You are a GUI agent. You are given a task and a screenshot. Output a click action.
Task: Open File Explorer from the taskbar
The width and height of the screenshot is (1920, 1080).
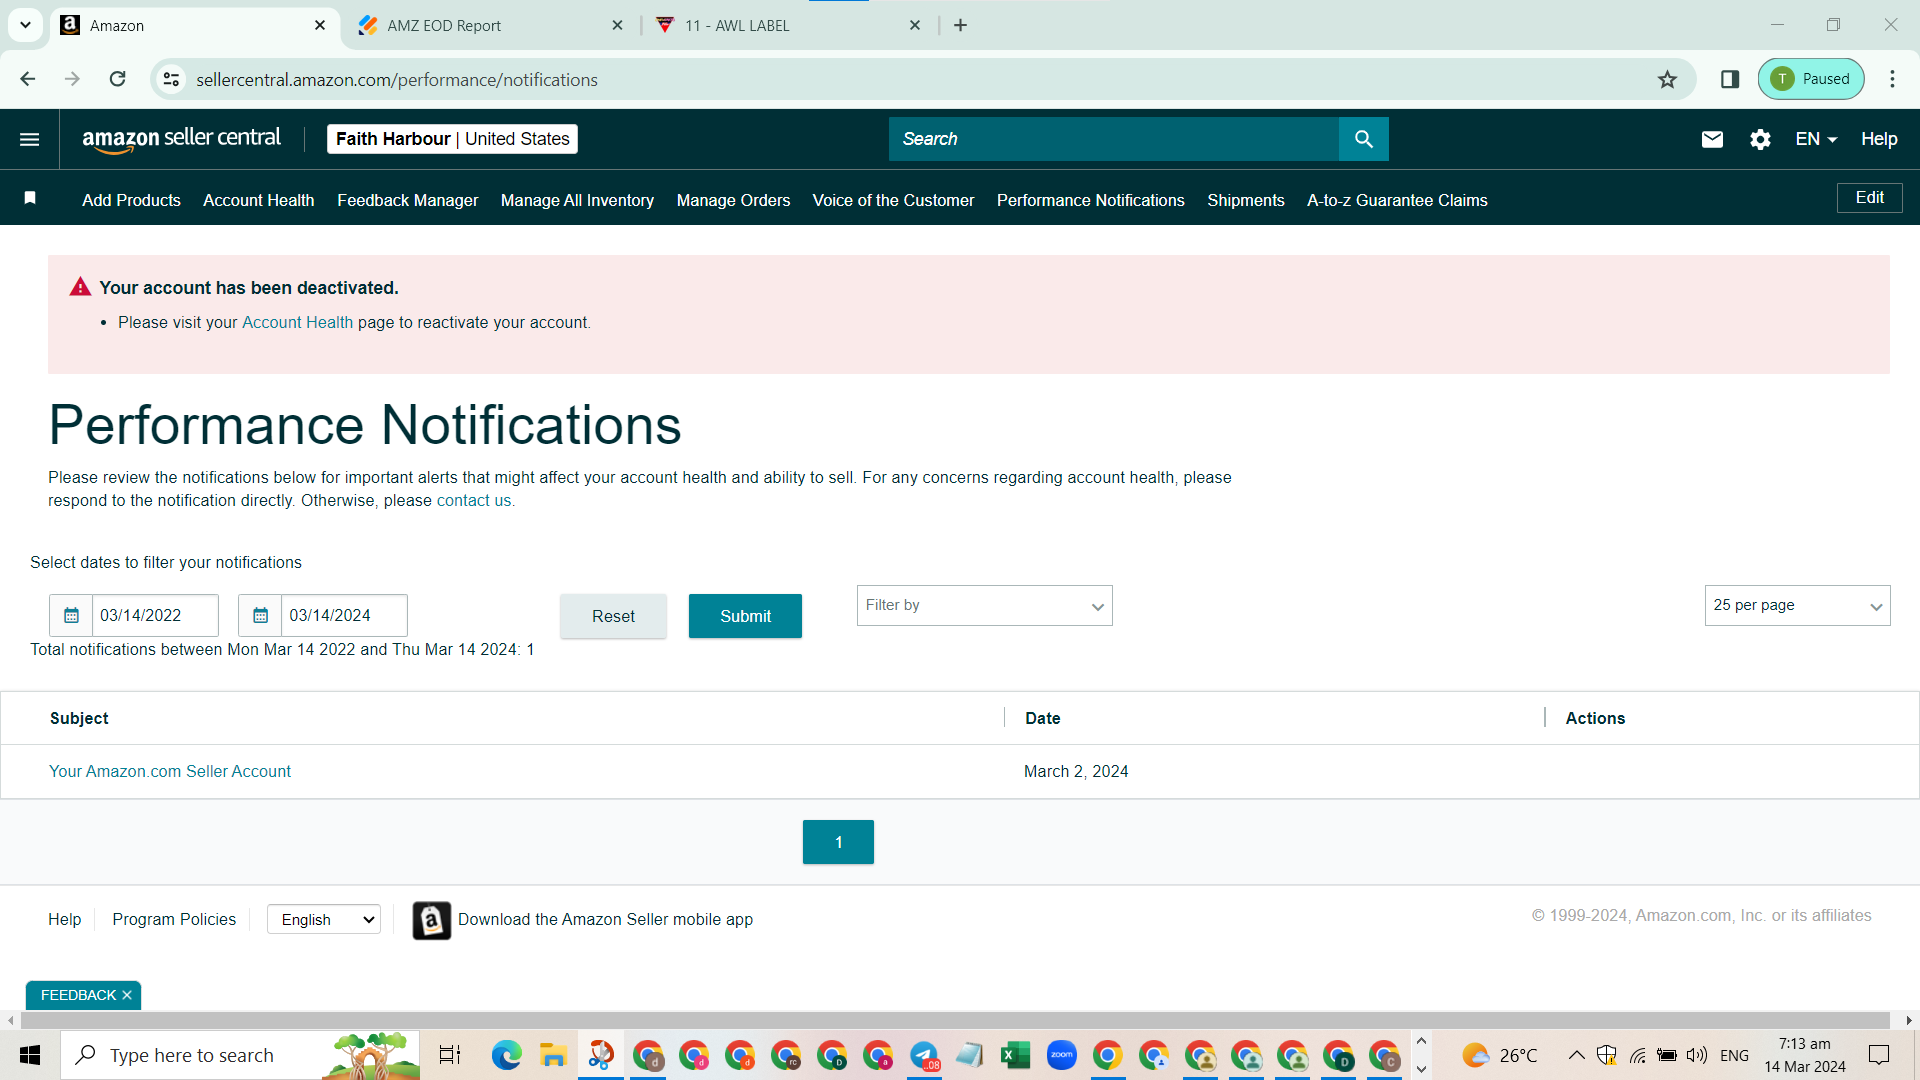[552, 1055]
